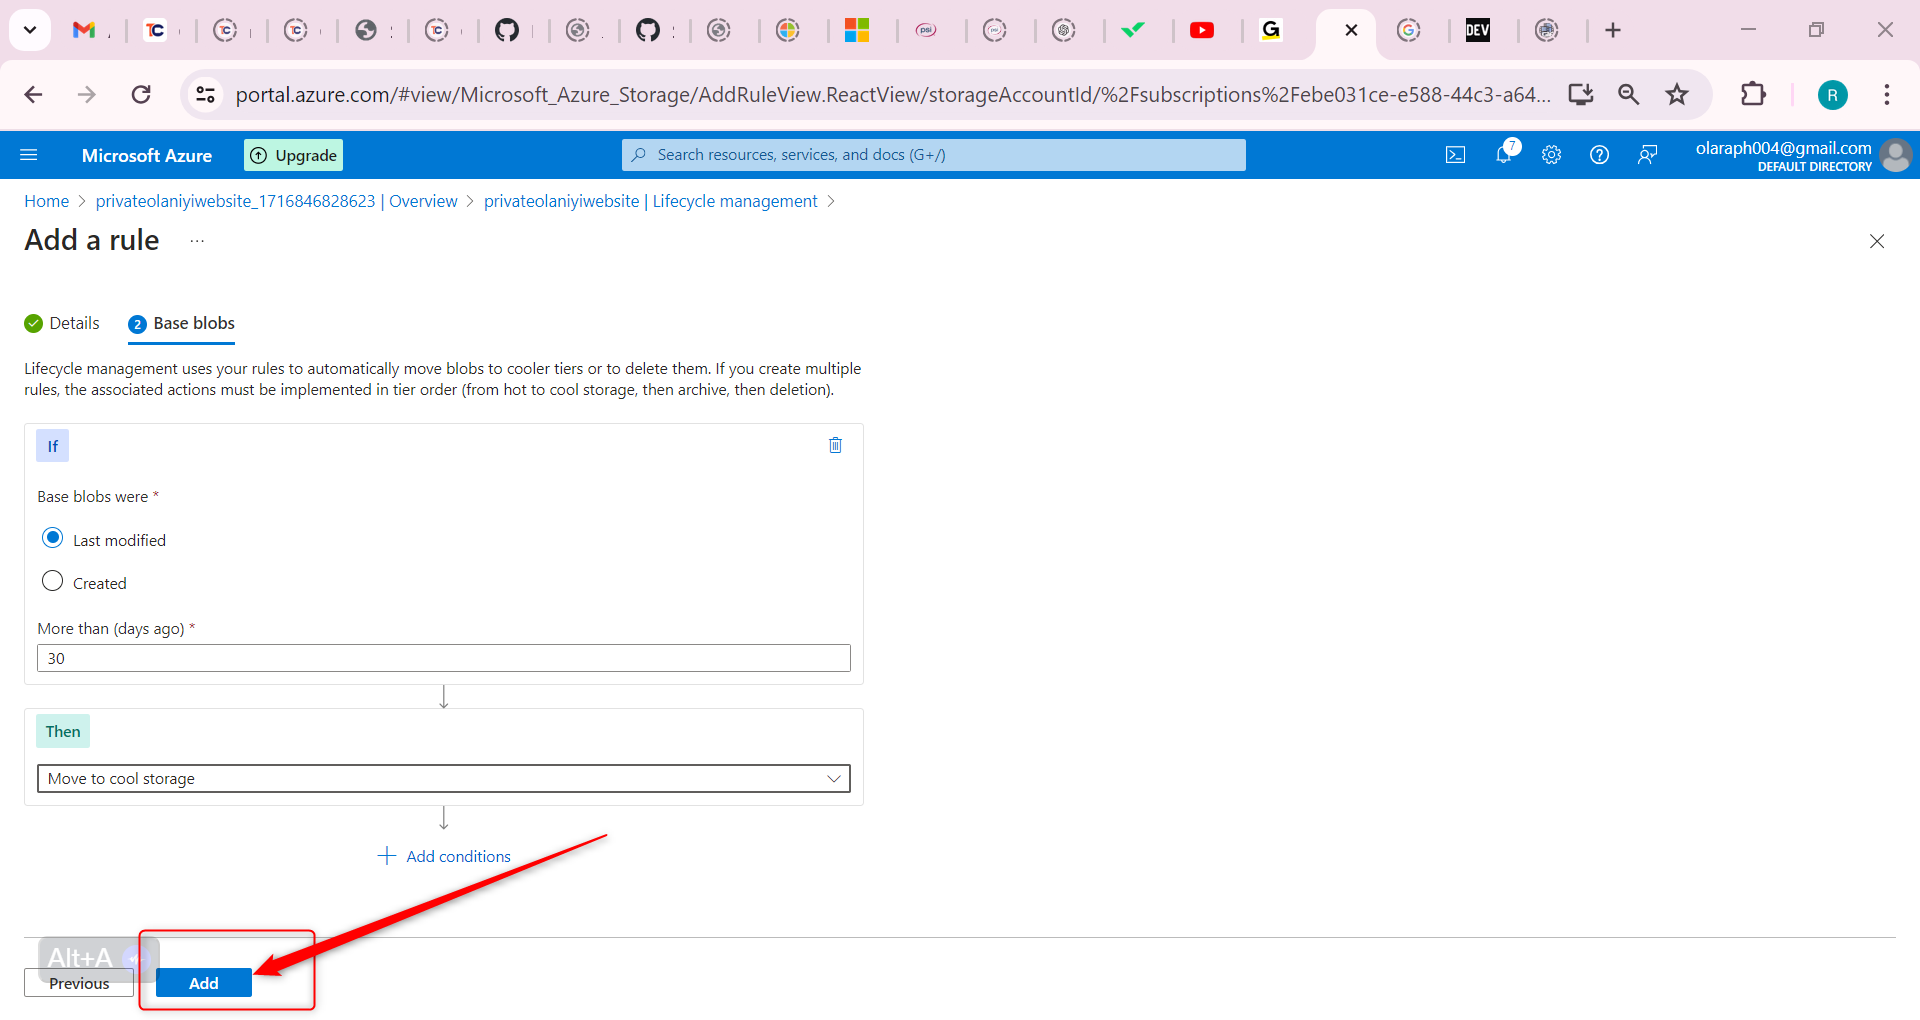The height and width of the screenshot is (1020, 1920).
Task: Bookmark this page with the star
Action: 1677,95
